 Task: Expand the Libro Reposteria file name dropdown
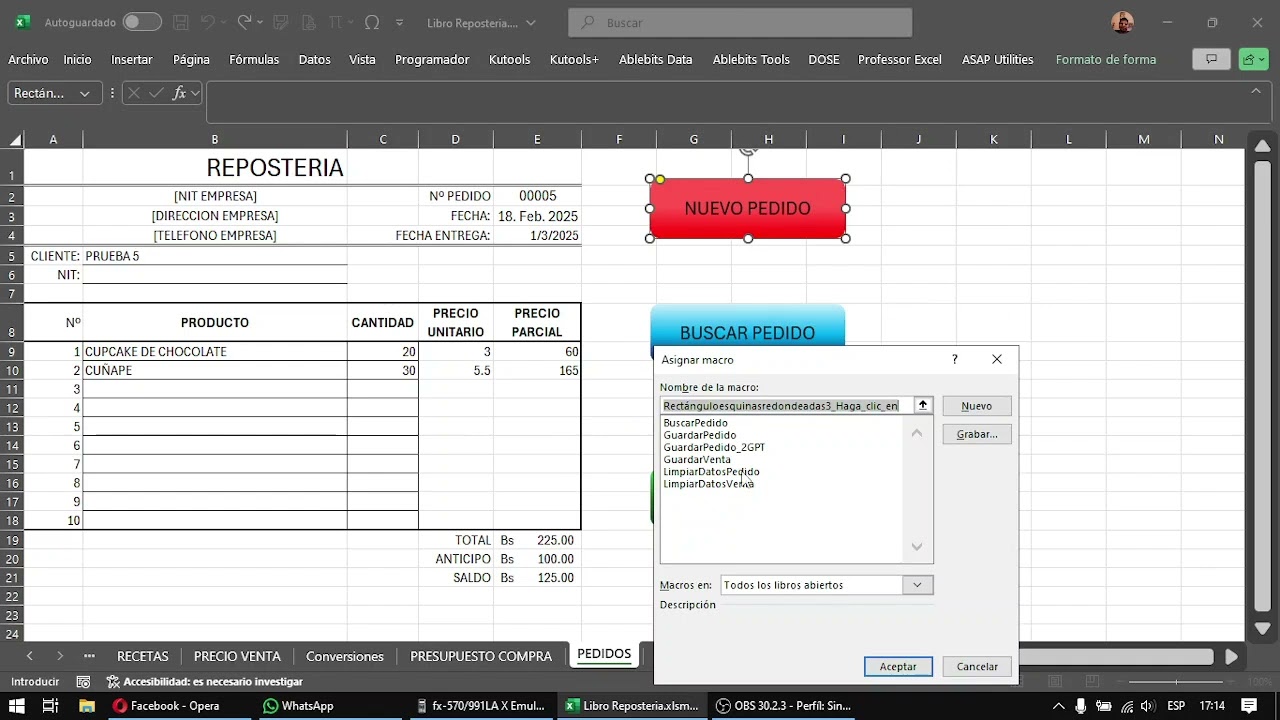(x=531, y=22)
